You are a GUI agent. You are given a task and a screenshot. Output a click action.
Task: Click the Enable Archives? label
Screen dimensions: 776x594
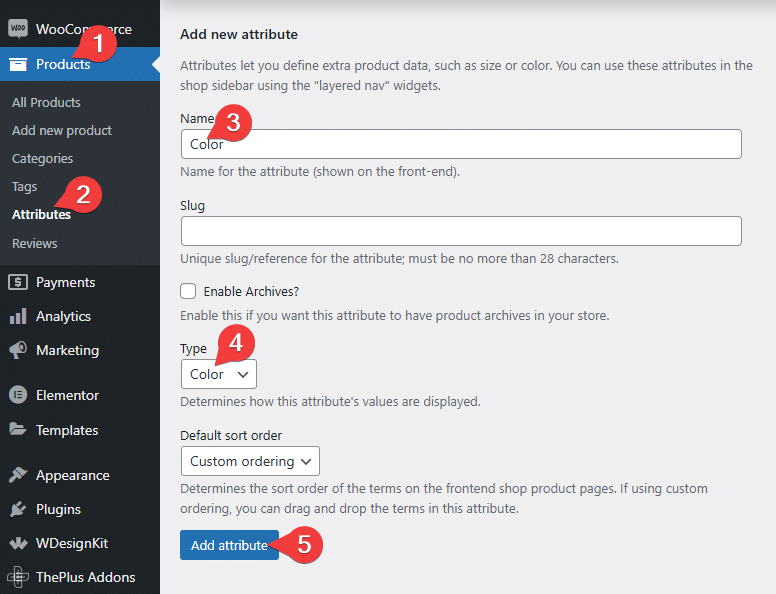point(251,292)
